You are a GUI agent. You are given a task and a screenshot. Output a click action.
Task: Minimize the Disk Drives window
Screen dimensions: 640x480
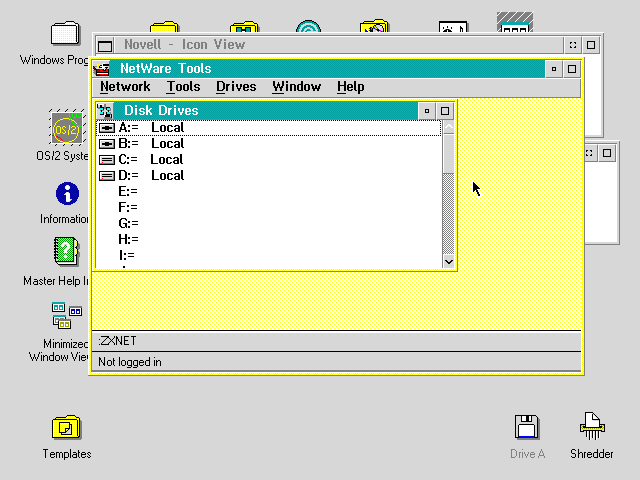click(x=427, y=111)
